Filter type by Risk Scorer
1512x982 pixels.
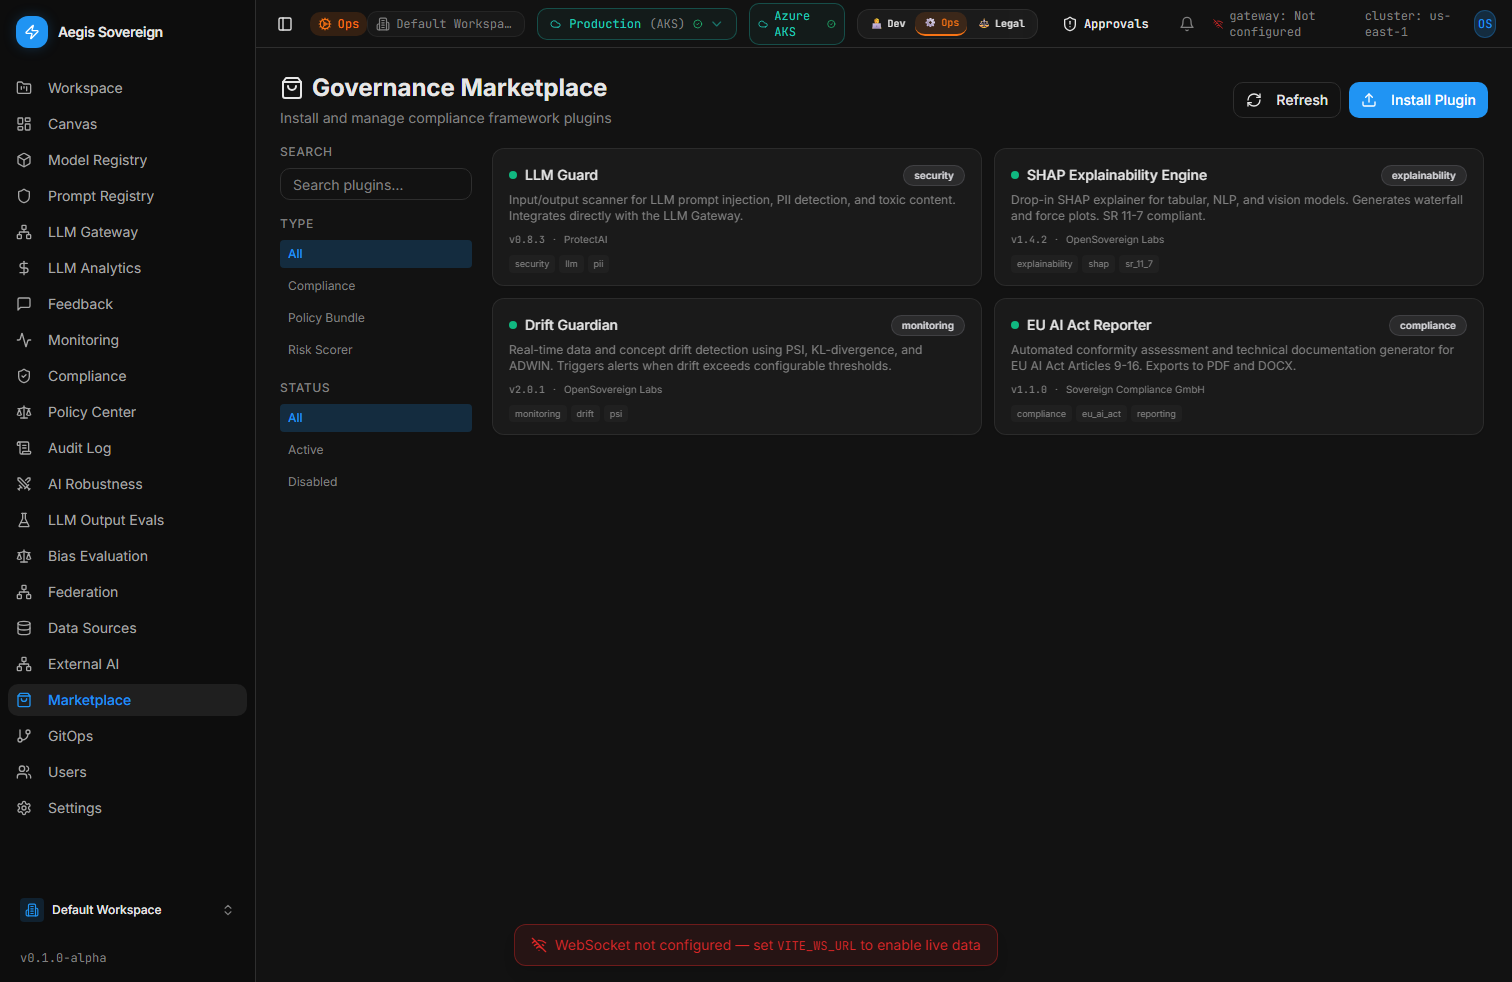point(376,350)
